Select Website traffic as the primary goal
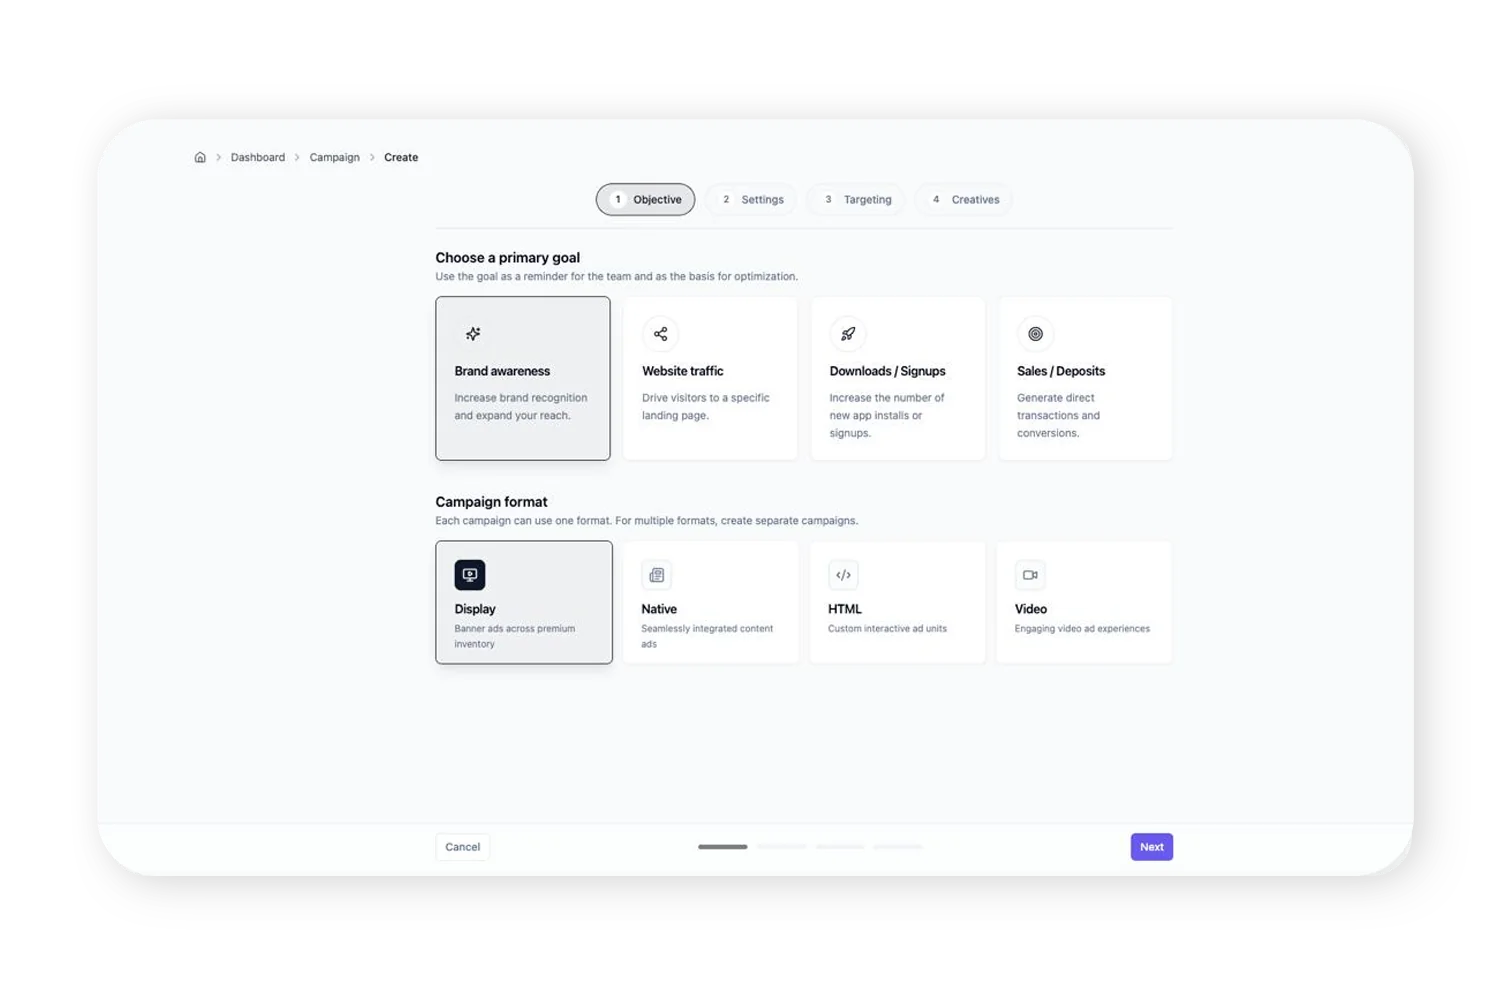Screen dimensions: 1500x1000 point(710,378)
